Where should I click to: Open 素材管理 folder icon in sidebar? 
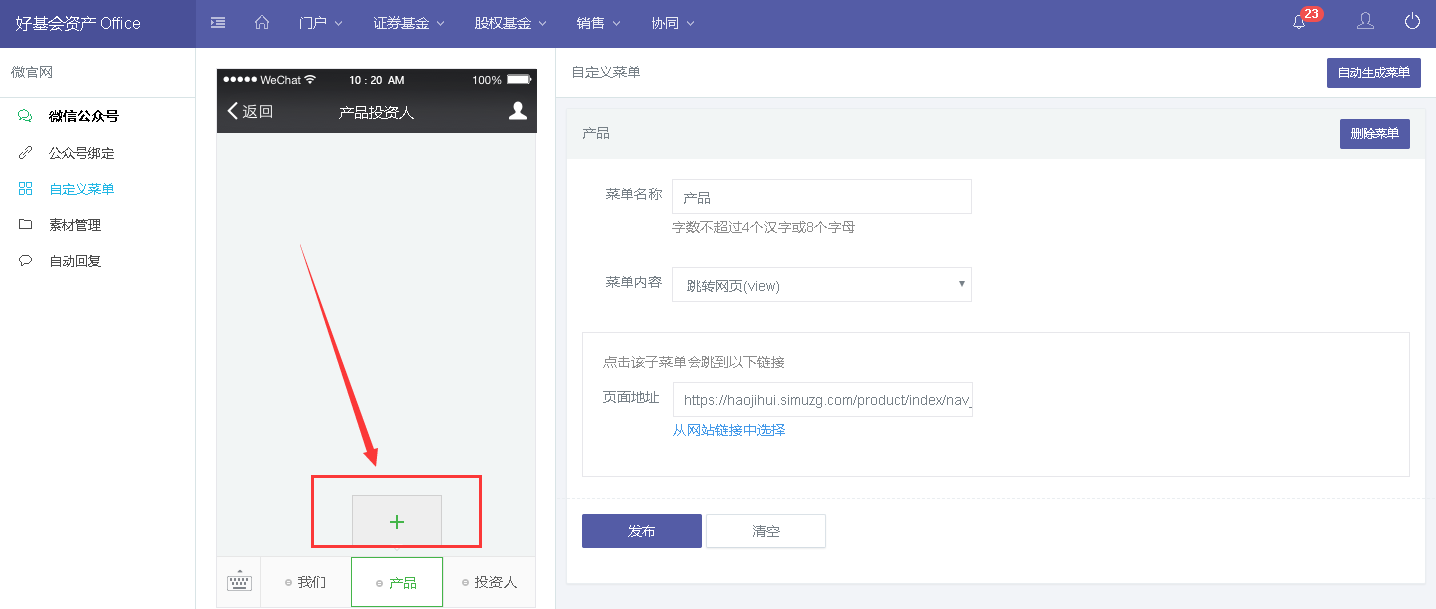click(25, 224)
